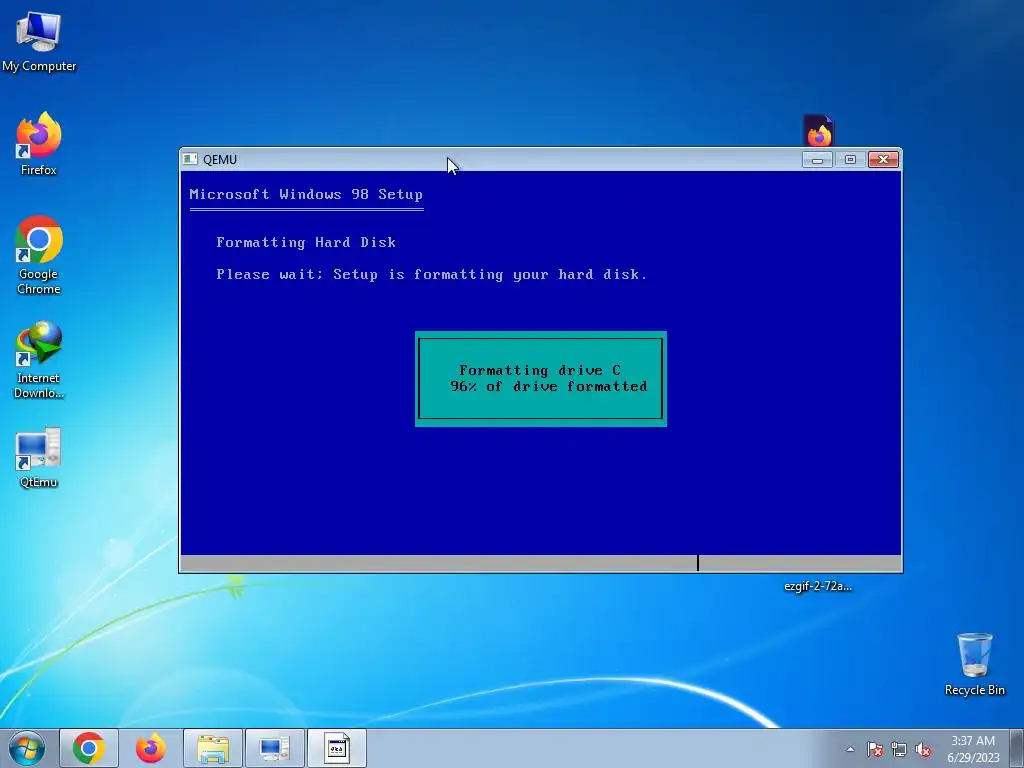Viewport: 1024px width, 768px height.
Task: Open Windows Explorer from the taskbar
Action: point(213,748)
